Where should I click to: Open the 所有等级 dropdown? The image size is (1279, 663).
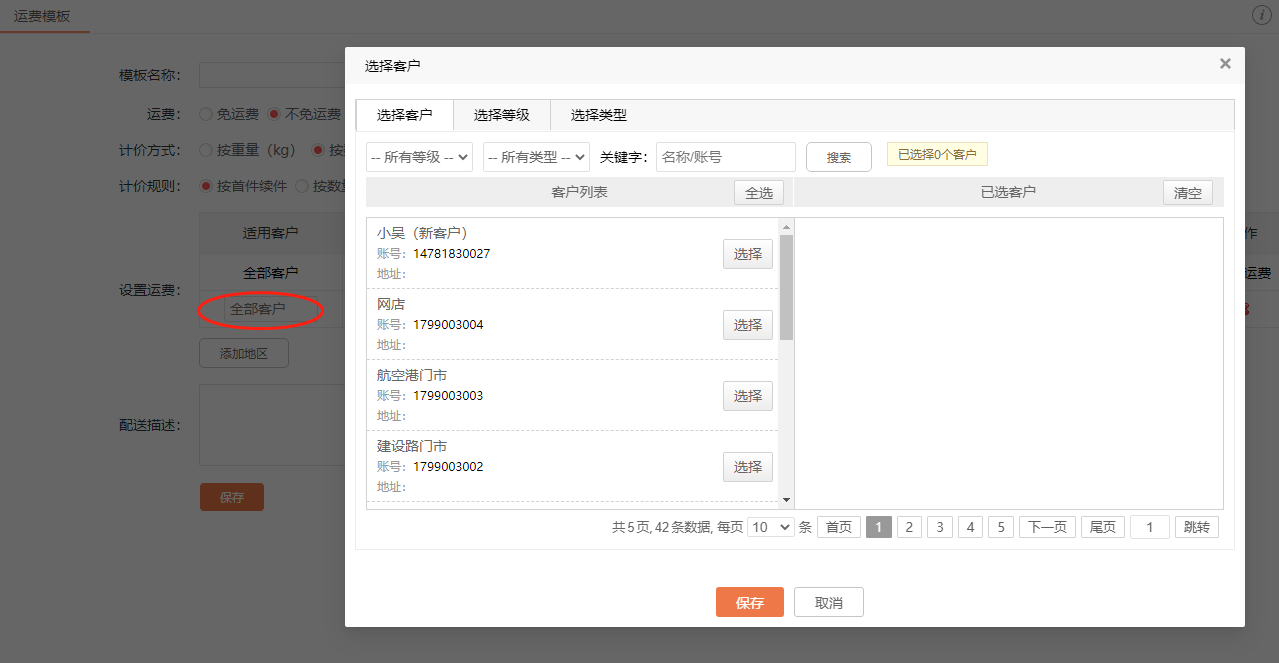pyautogui.click(x=419, y=157)
